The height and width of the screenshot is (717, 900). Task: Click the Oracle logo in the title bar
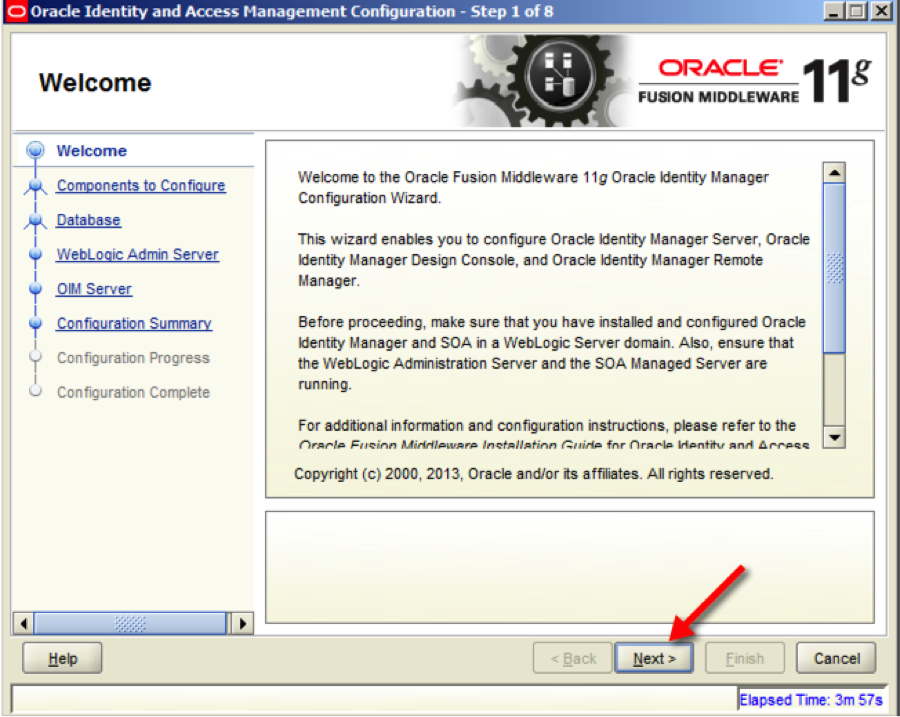point(17,10)
